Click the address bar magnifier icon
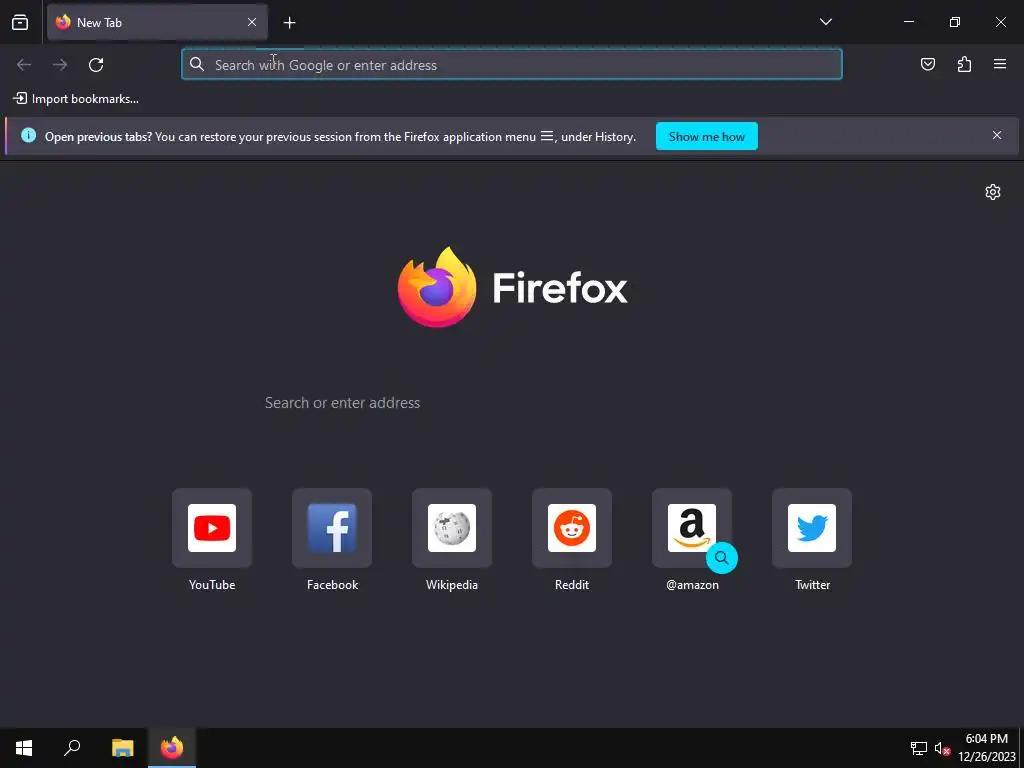Viewport: 1024px width, 768px height. [x=197, y=64]
